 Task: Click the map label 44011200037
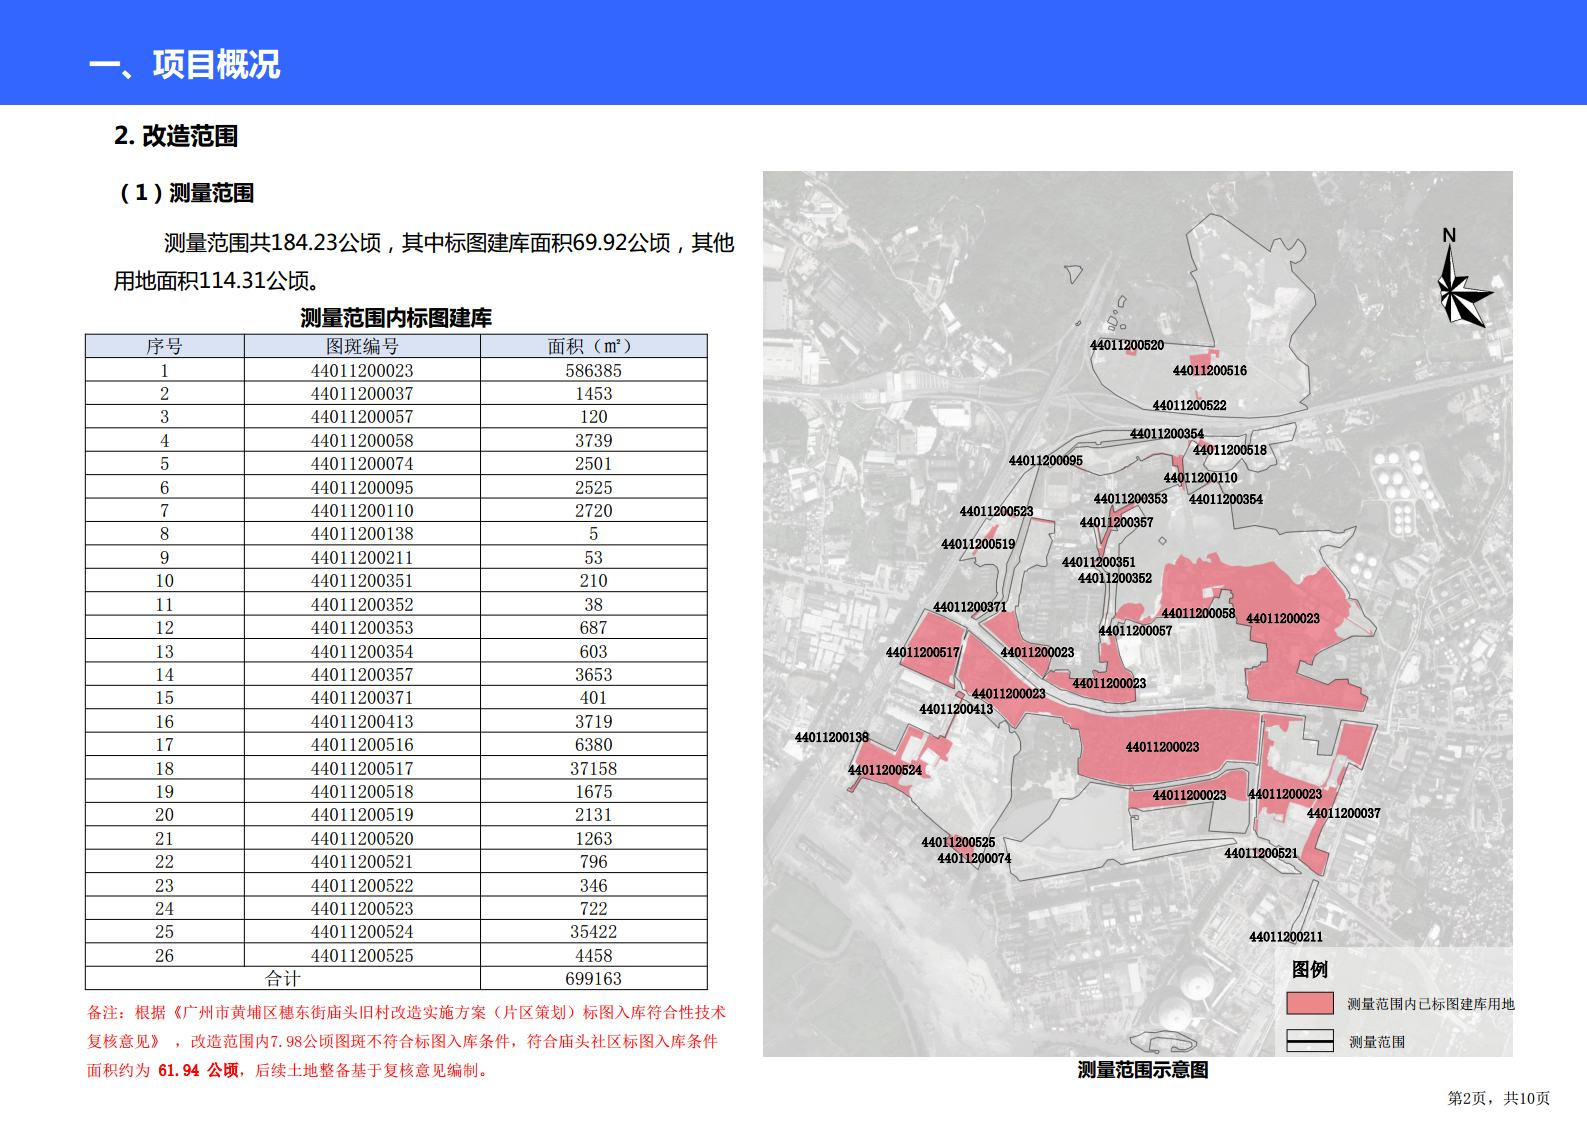(1343, 813)
